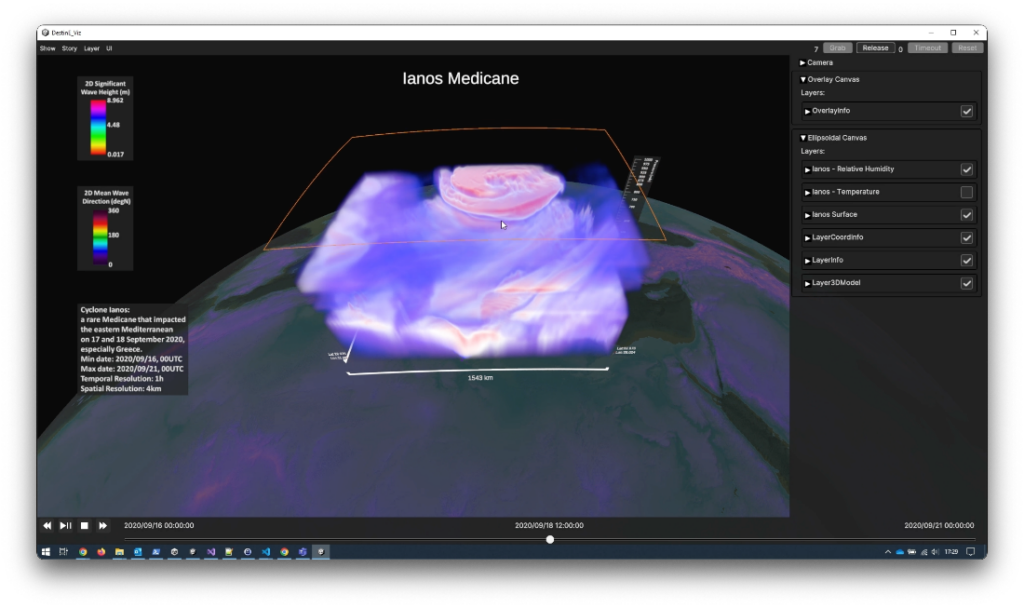Click the Release button
Screen dimensions: 1024x608
click(x=875, y=48)
